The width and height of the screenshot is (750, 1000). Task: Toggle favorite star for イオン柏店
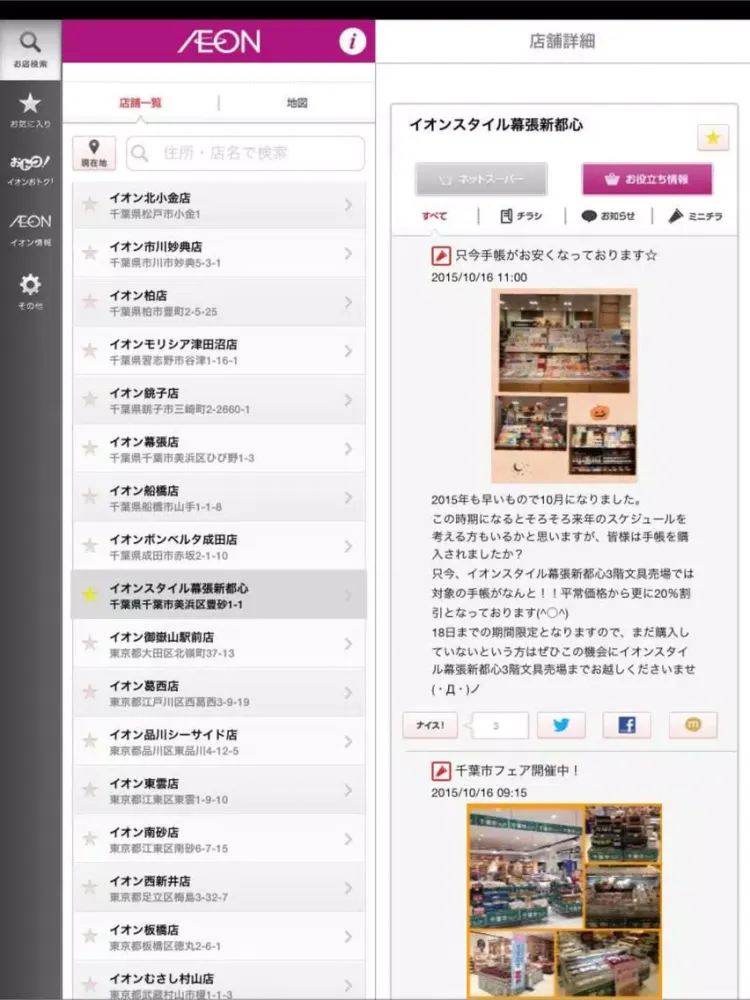(90, 302)
